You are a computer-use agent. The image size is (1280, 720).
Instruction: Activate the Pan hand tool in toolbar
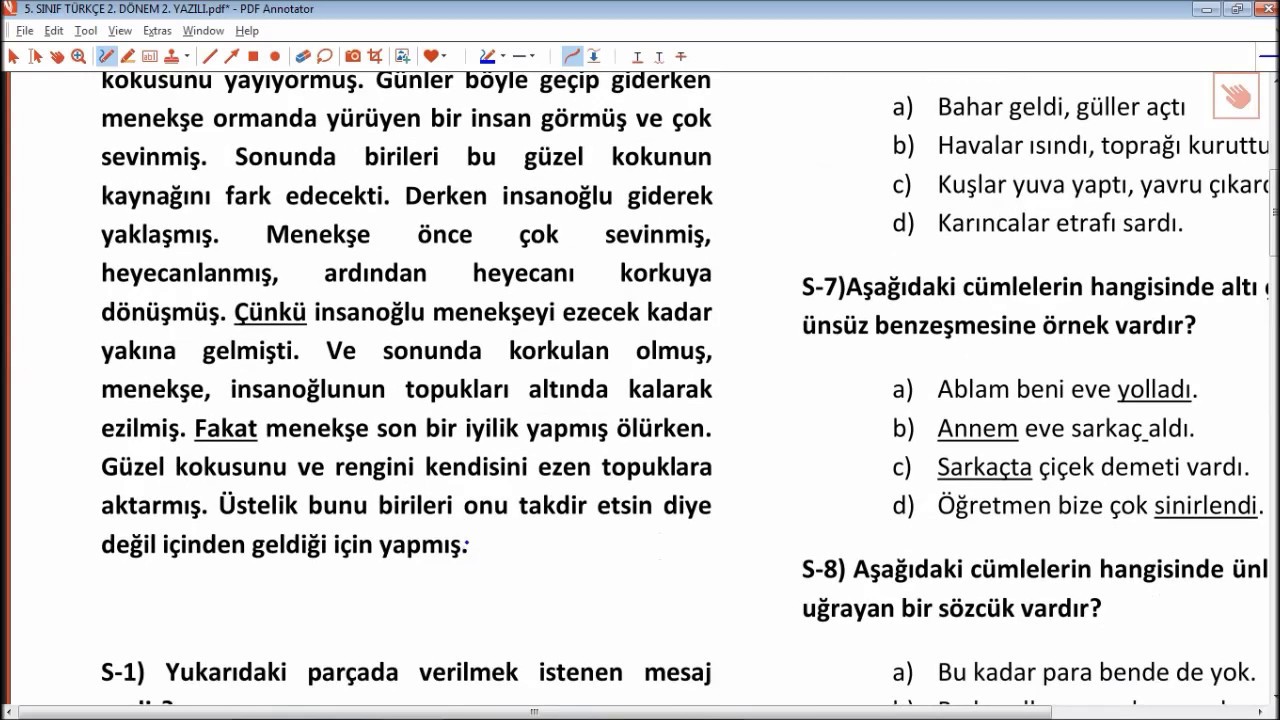point(57,57)
